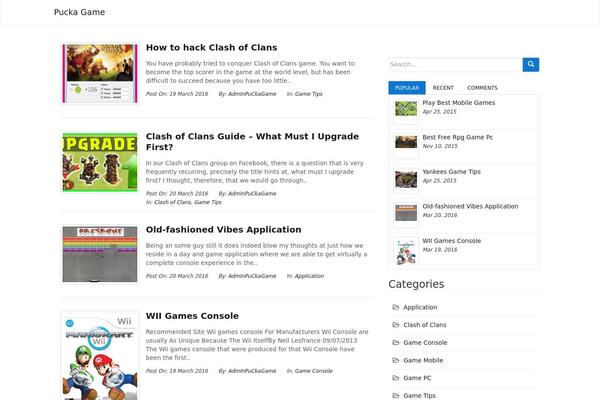Click folder icon beside Application category
This screenshot has height=400, width=600.
[x=396, y=307]
